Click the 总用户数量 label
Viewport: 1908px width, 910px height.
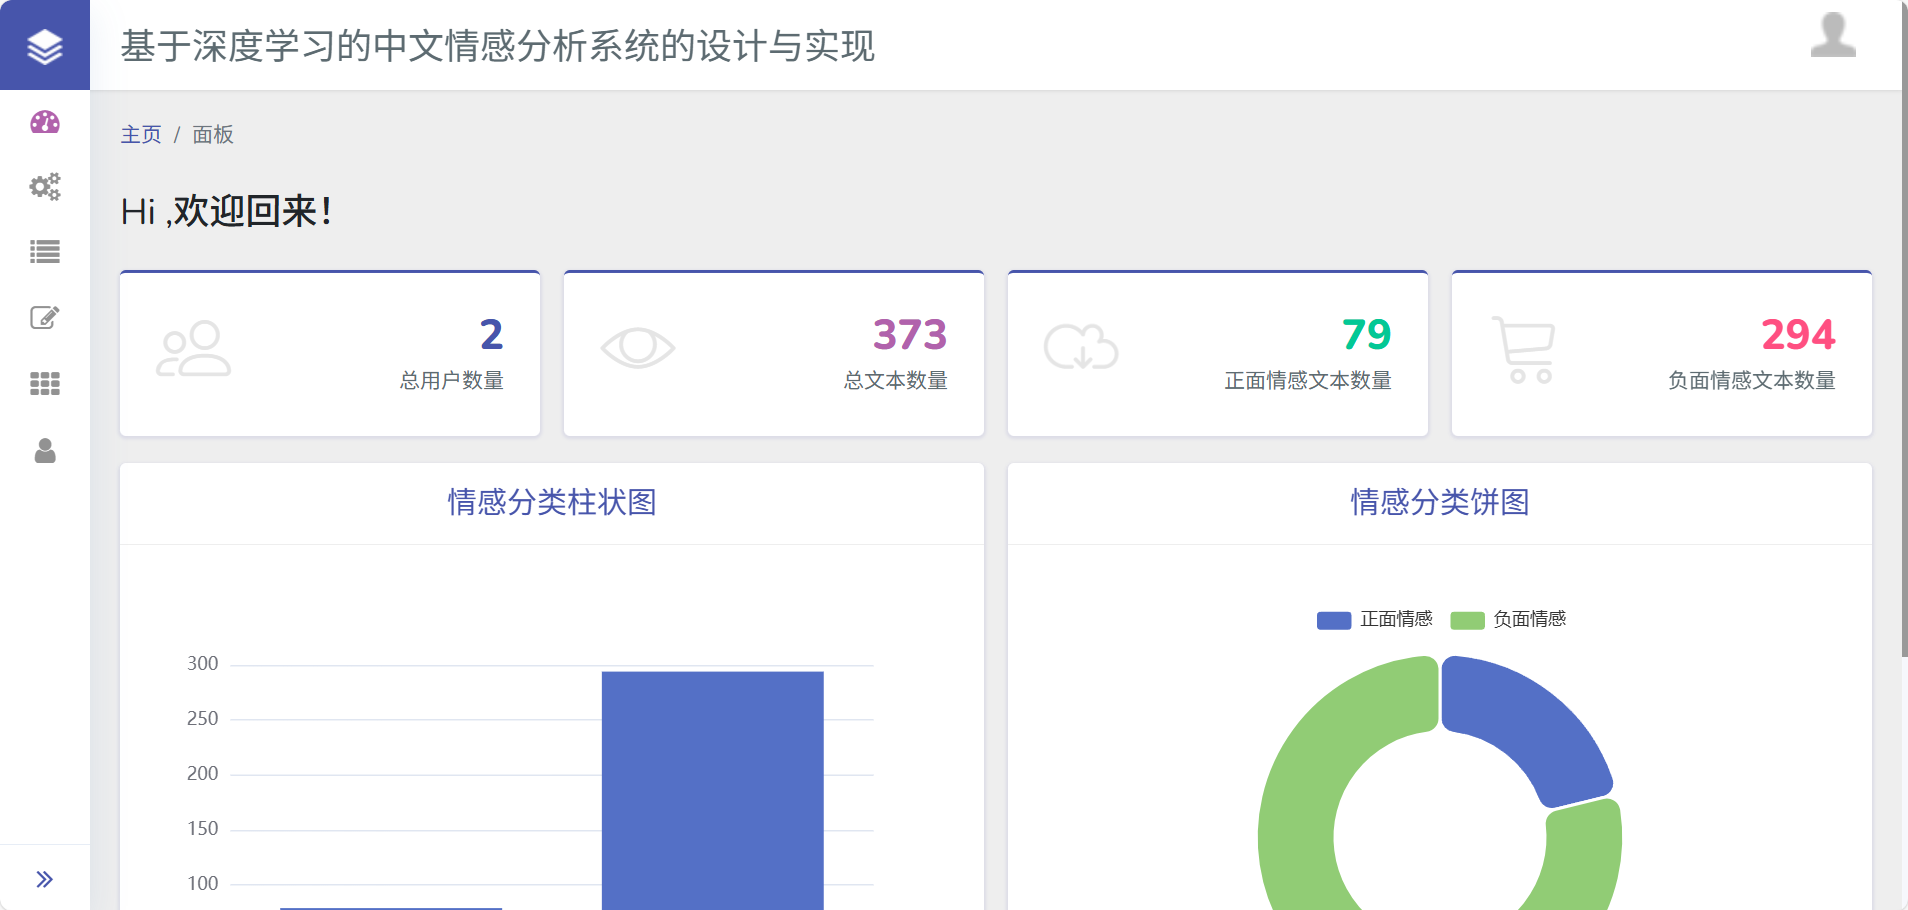click(x=452, y=381)
